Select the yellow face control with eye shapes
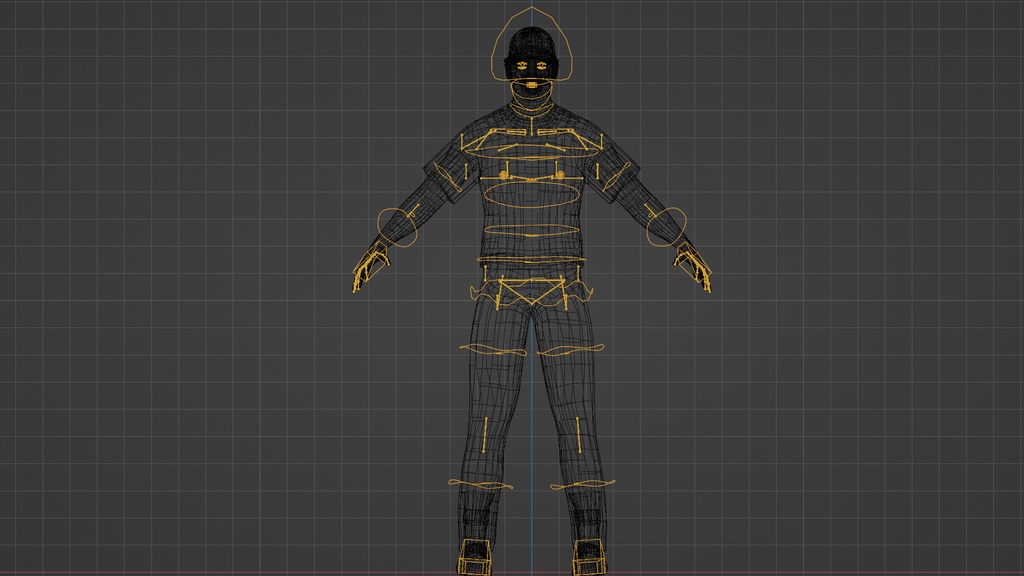 pos(530,67)
